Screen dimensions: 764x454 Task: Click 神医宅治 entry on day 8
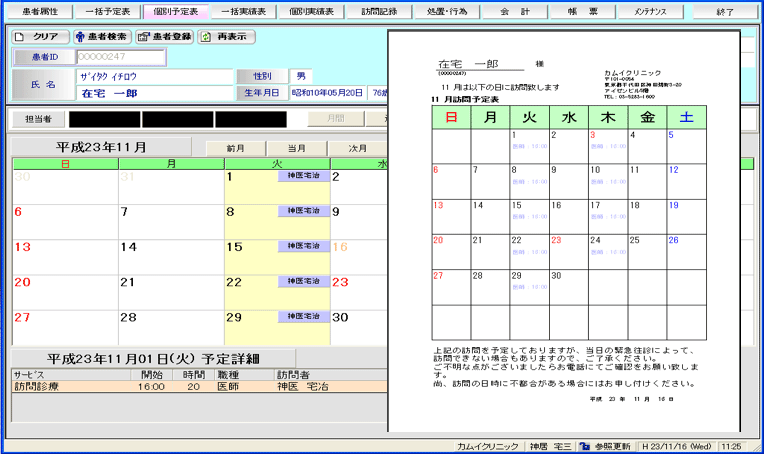[304, 211]
